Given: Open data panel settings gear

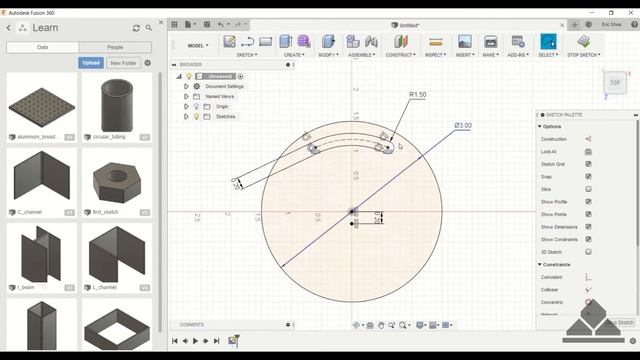Looking at the screenshot, I should click(x=148, y=63).
